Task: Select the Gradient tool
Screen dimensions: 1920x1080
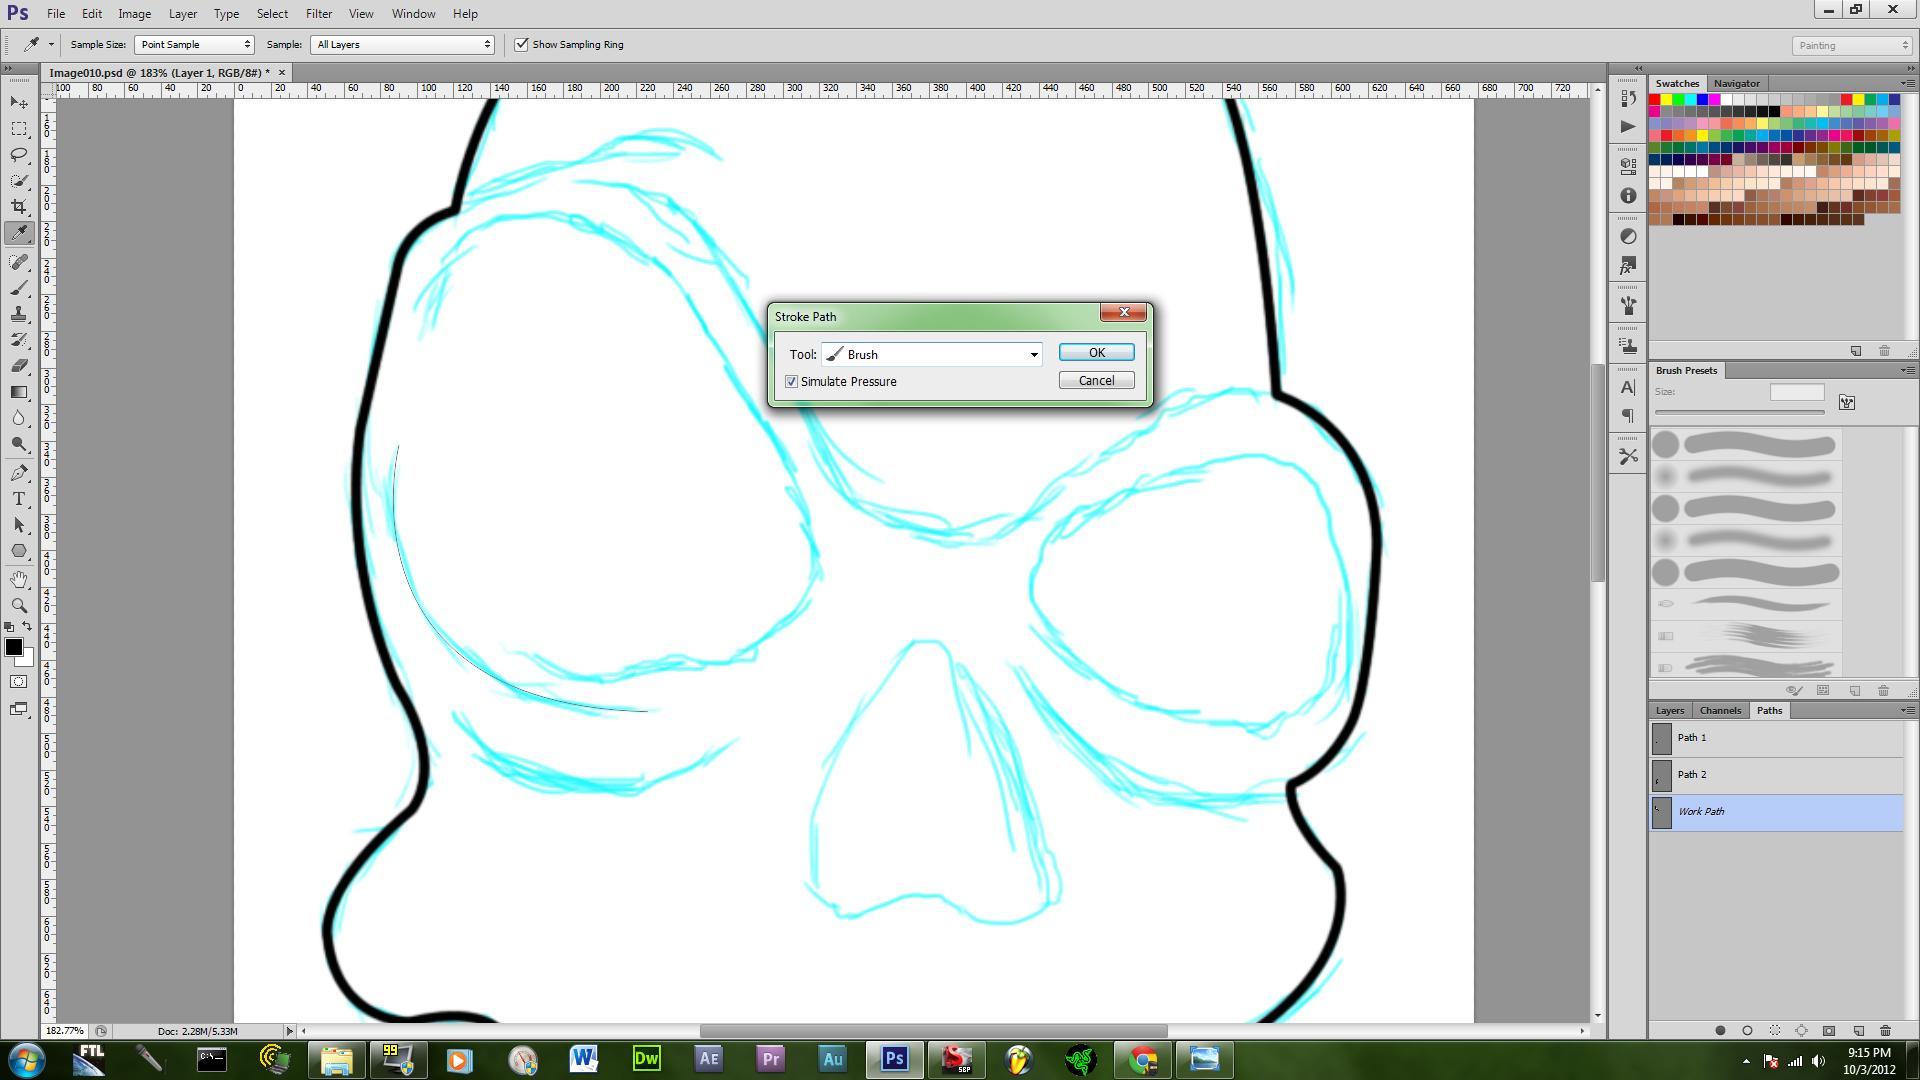Action: pyautogui.click(x=19, y=392)
